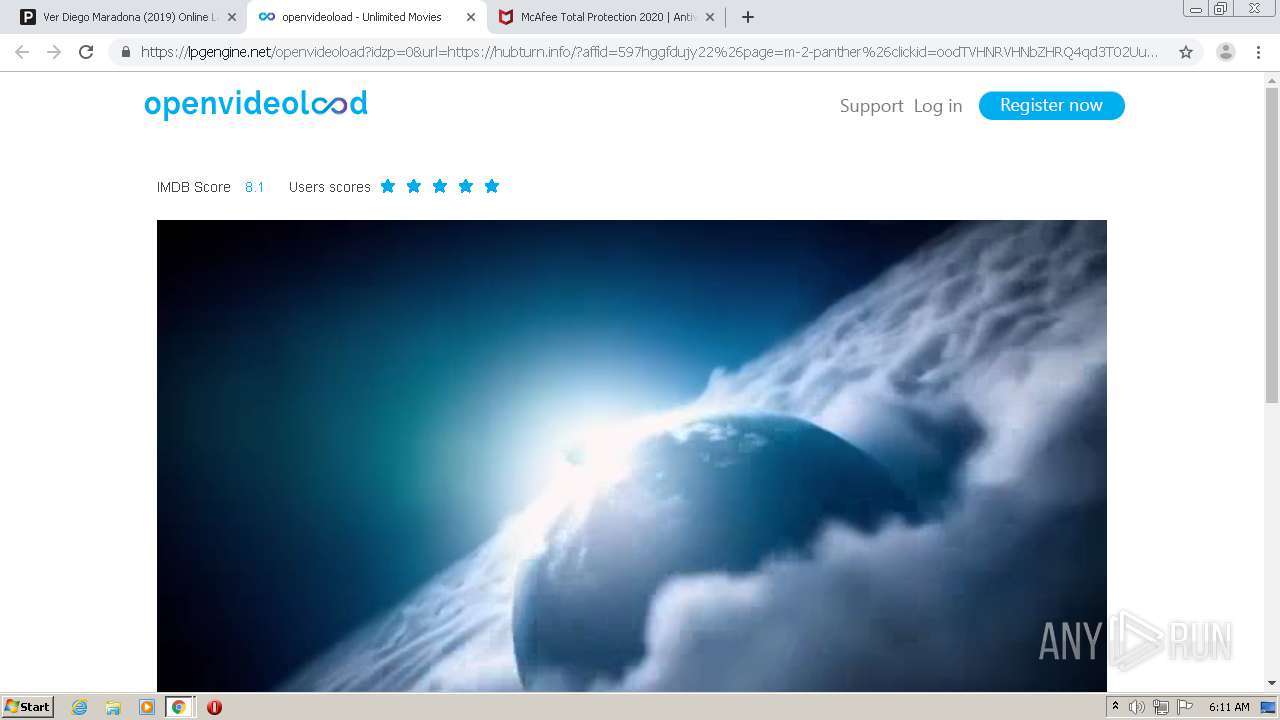Click scrollbar up arrow
This screenshot has height=720, width=1280.
tap(1272, 80)
